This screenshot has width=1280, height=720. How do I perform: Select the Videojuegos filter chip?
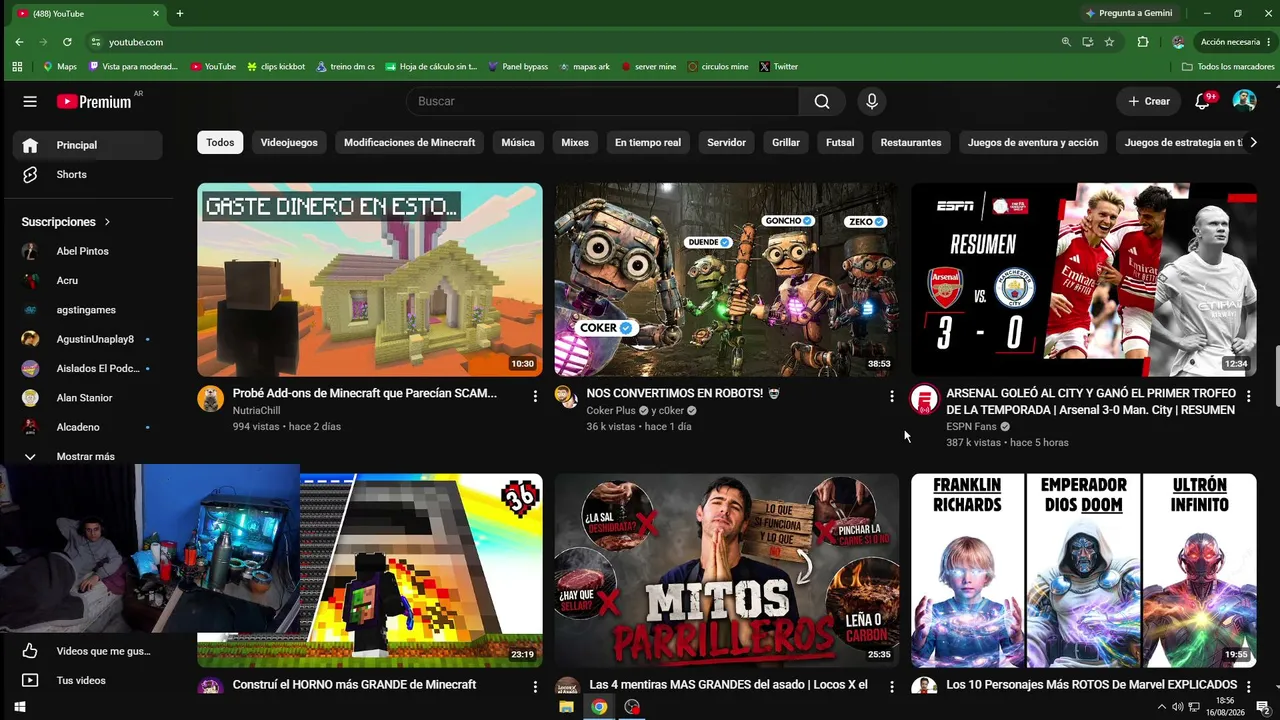[289, 143]
